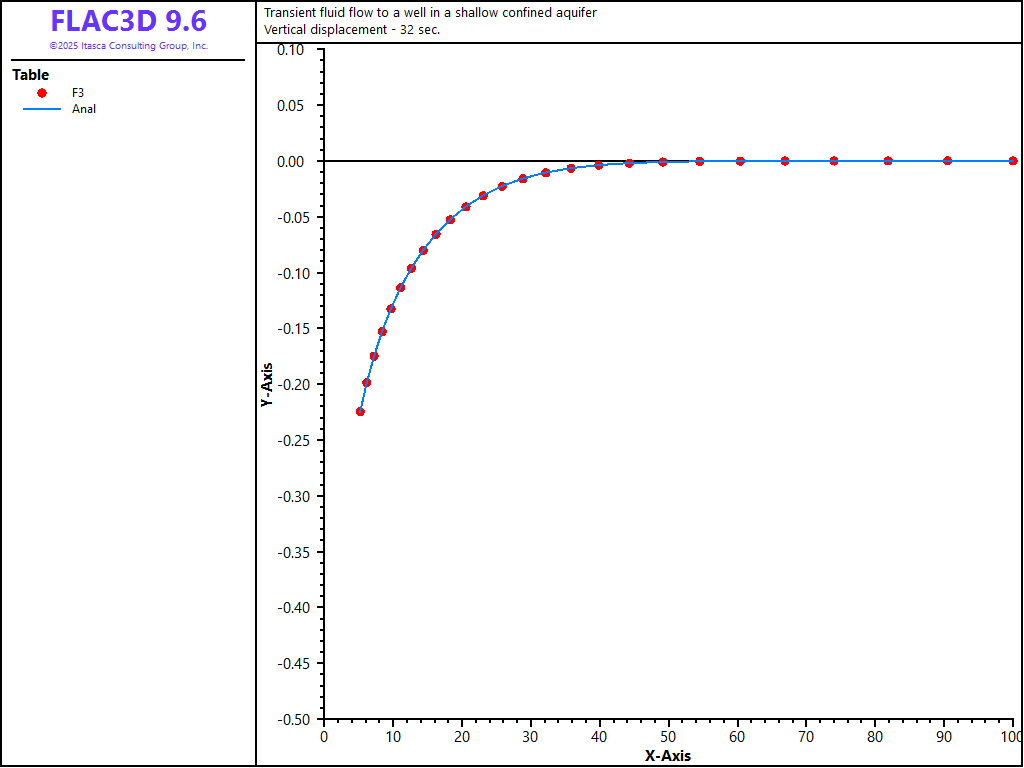Screen dimensions: 1024x768
Task: Click the red F3 legend marker
Action: tap(42, 92)
